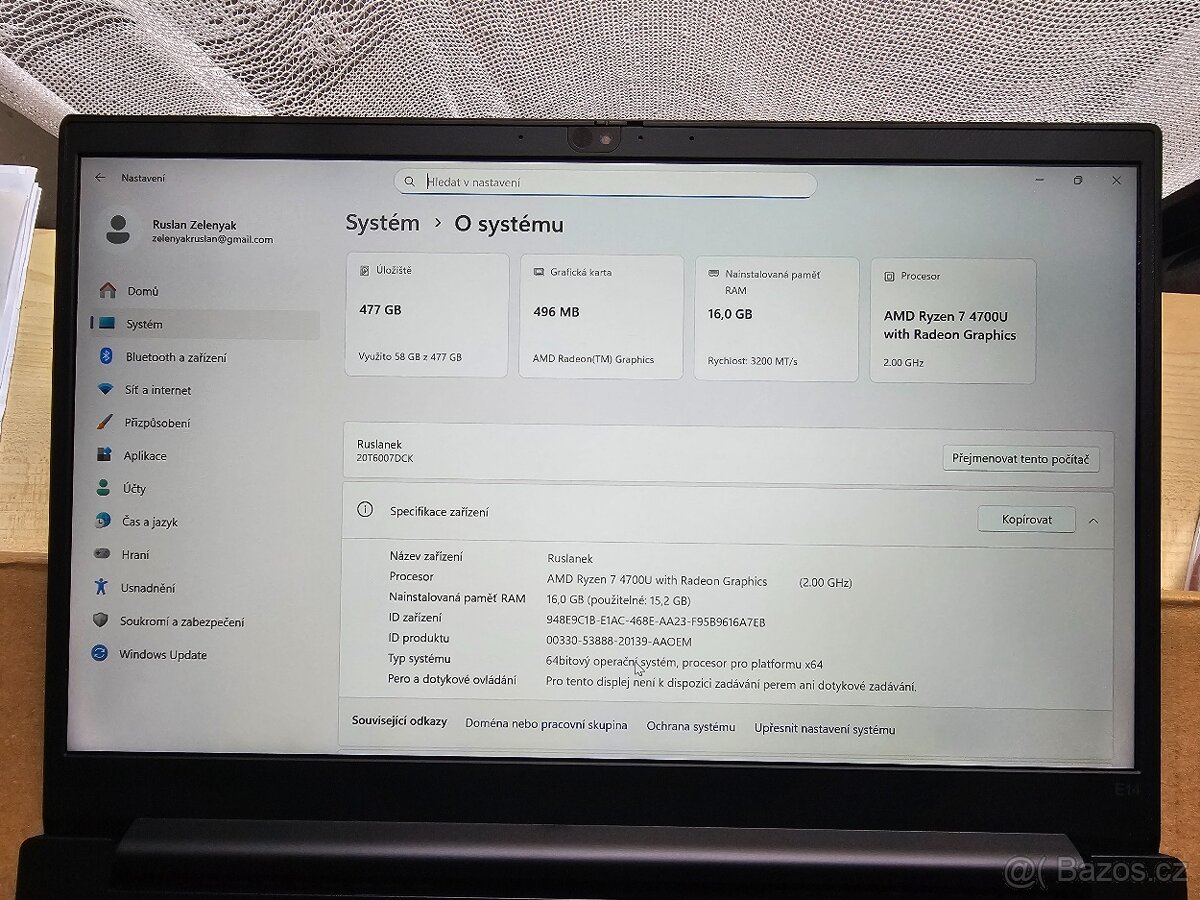The image size is (1200, 900).
Task: Open the Přizpůsobení brush icon
Action: coord(104,423)
